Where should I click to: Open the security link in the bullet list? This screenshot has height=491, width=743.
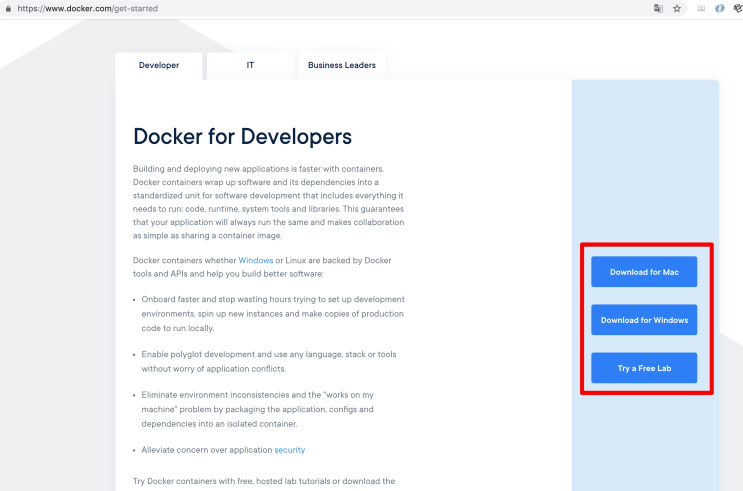[x=290, y=450]
